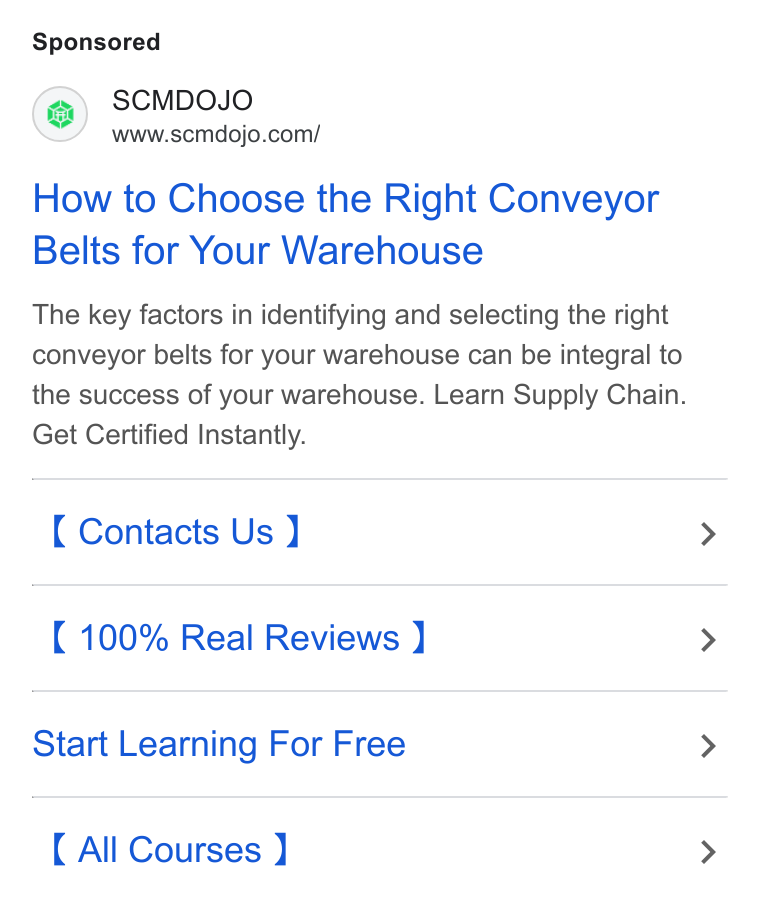Open the Conveyor Belts headline link
This screenshot has height=902, width=760.
coord(345,224)
